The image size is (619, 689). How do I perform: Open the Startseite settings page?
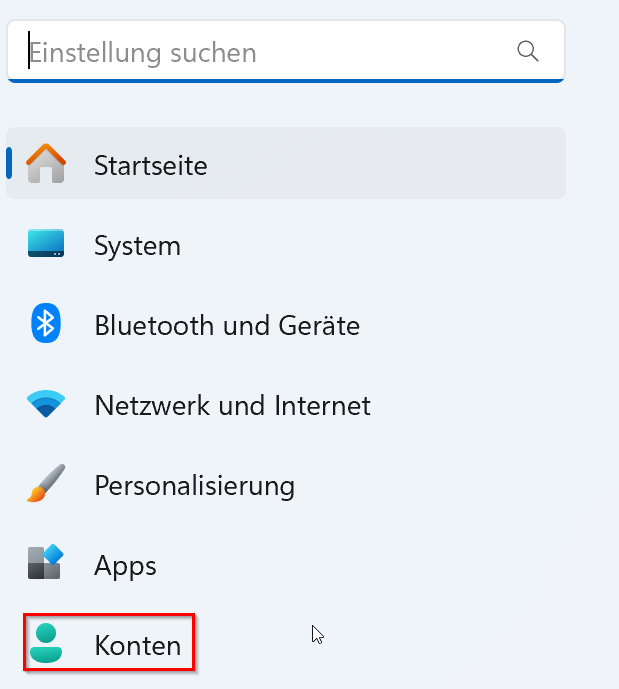[151, 166]
